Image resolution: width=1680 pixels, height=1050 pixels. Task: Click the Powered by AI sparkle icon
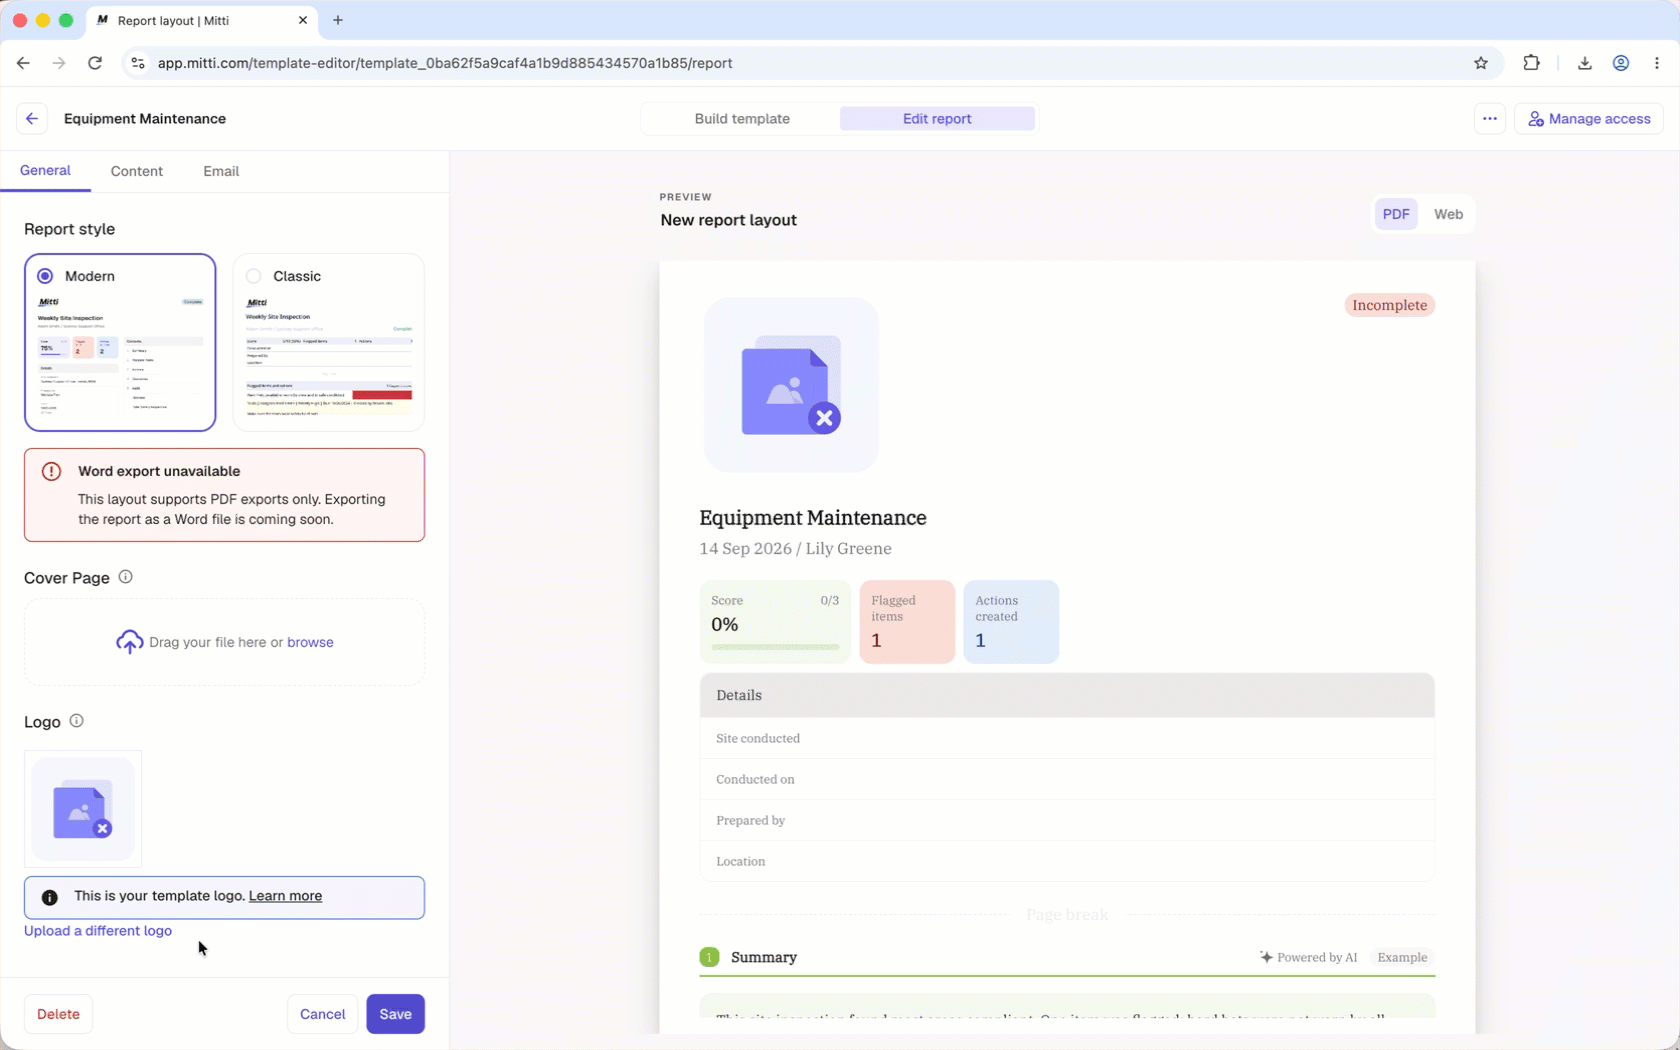point(1266,957)
